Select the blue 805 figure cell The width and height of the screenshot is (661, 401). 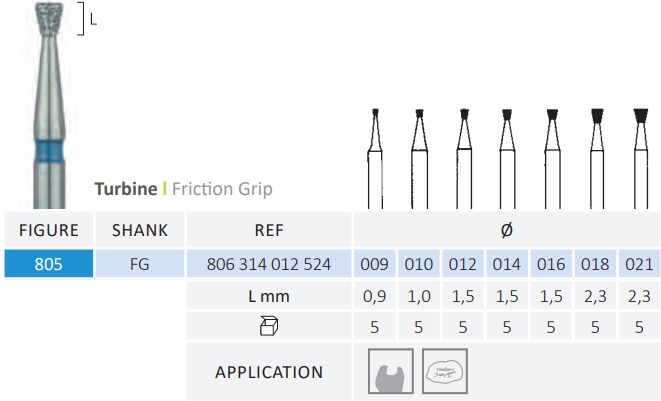tap(49, 264)
